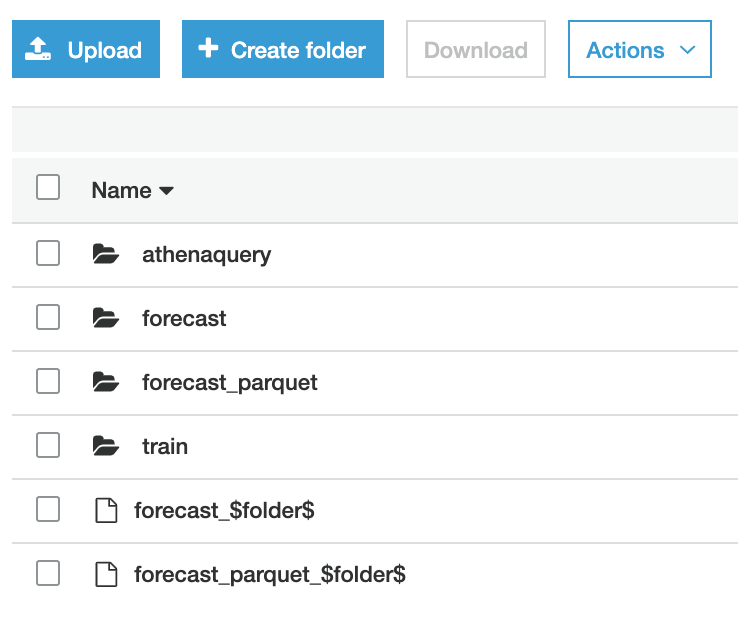The height and width of the screenshot is (626, 738).
Task: Open the Actions dropdown menu
Action: point(639,49)
